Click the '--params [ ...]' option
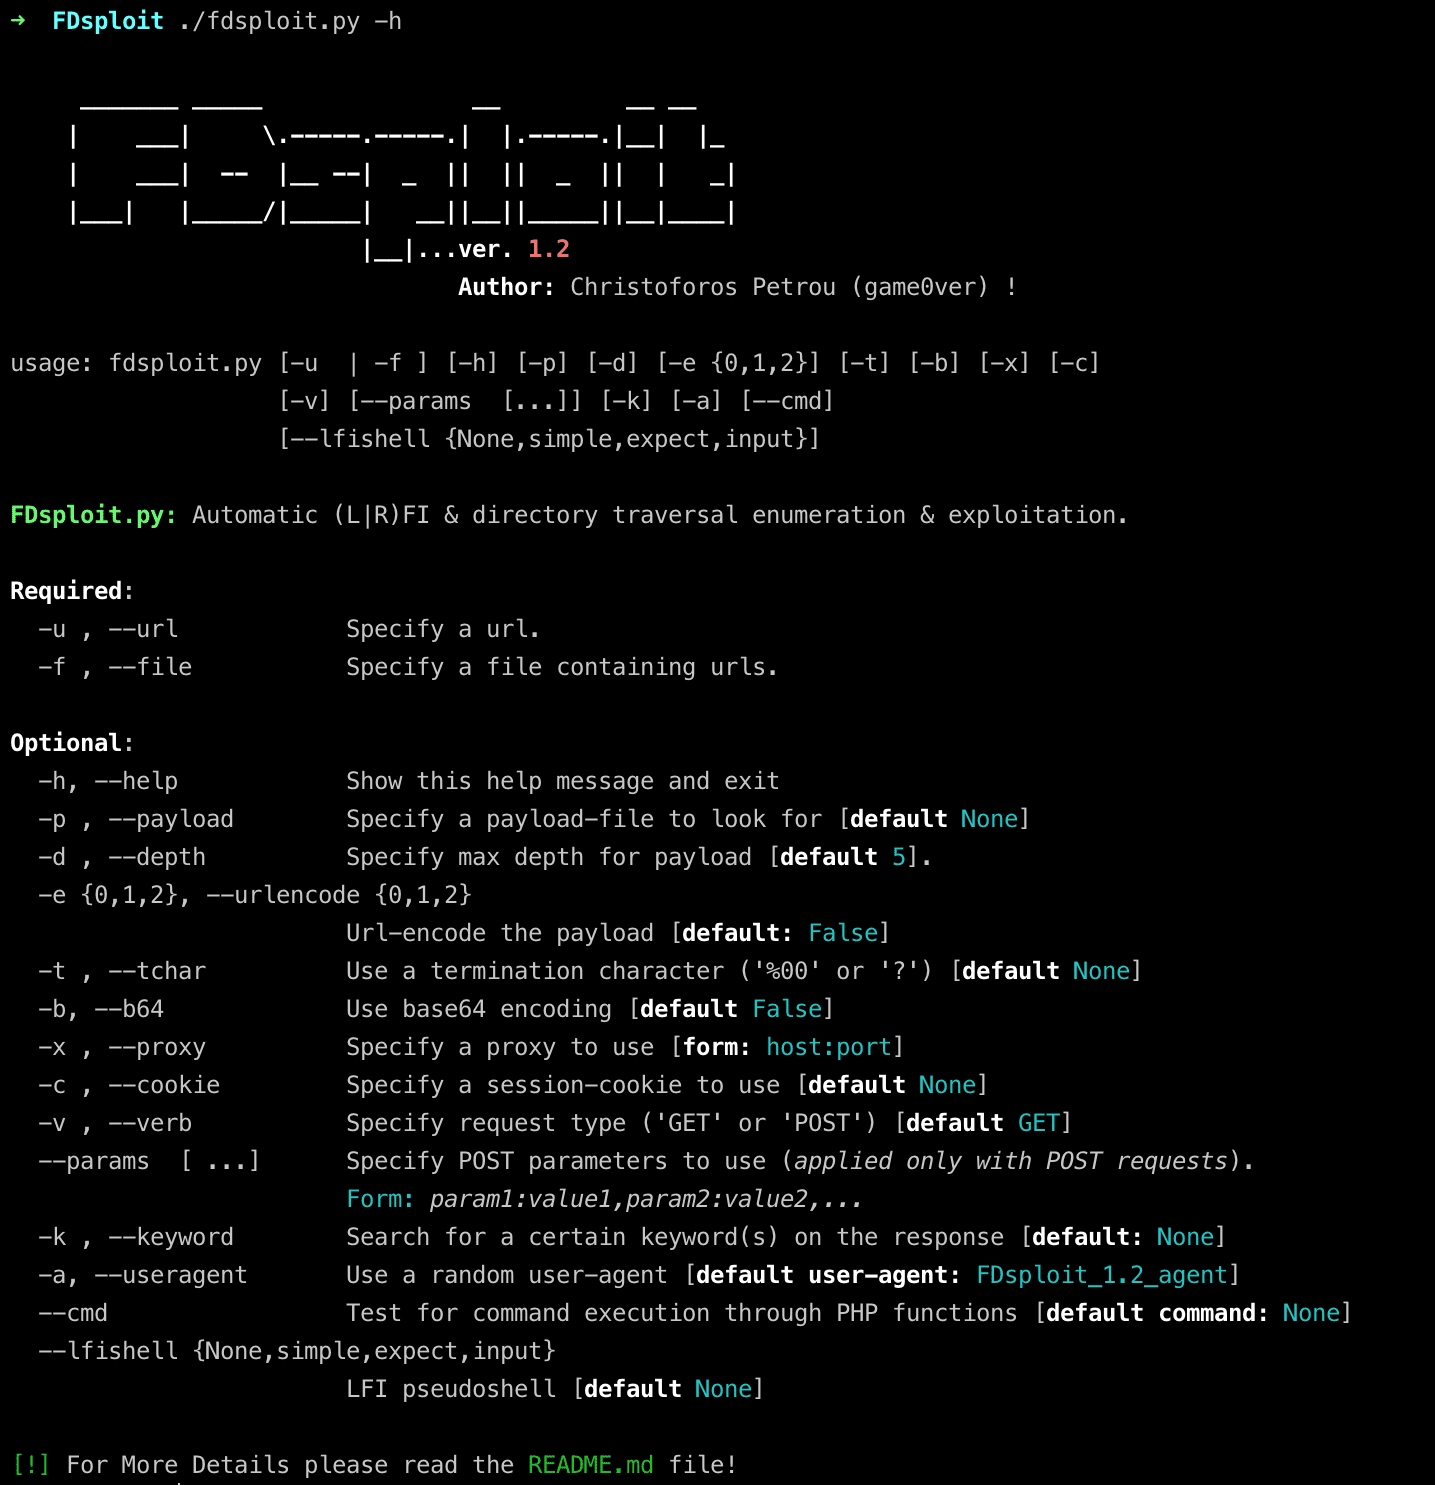Viewport: 1435px width, 1485px height. [x=149, y=1161]
